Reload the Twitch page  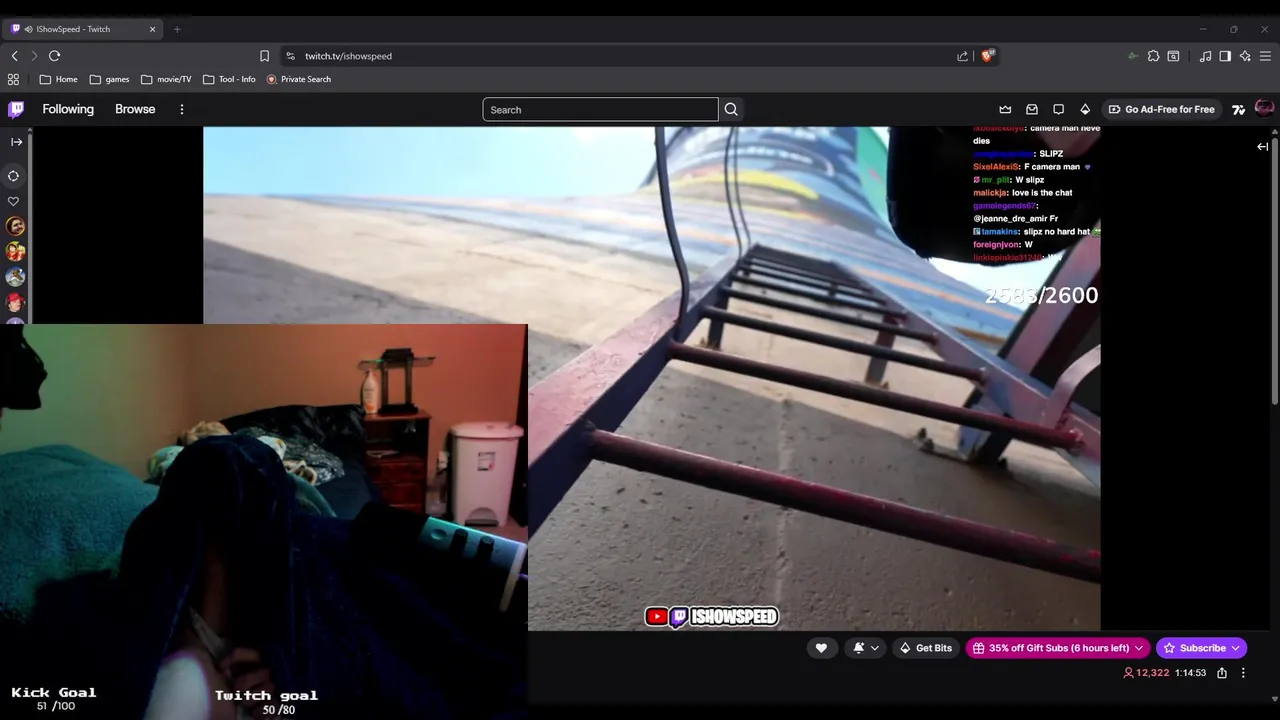click(54, 56)
